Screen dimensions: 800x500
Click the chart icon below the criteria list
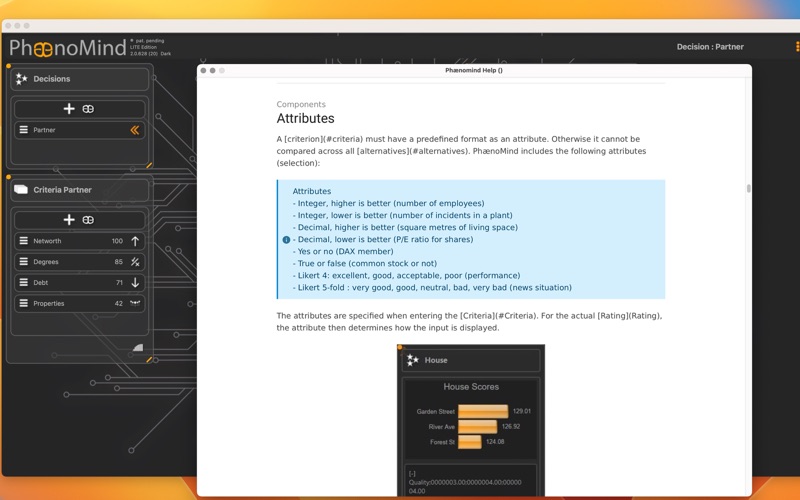(138, 347)
